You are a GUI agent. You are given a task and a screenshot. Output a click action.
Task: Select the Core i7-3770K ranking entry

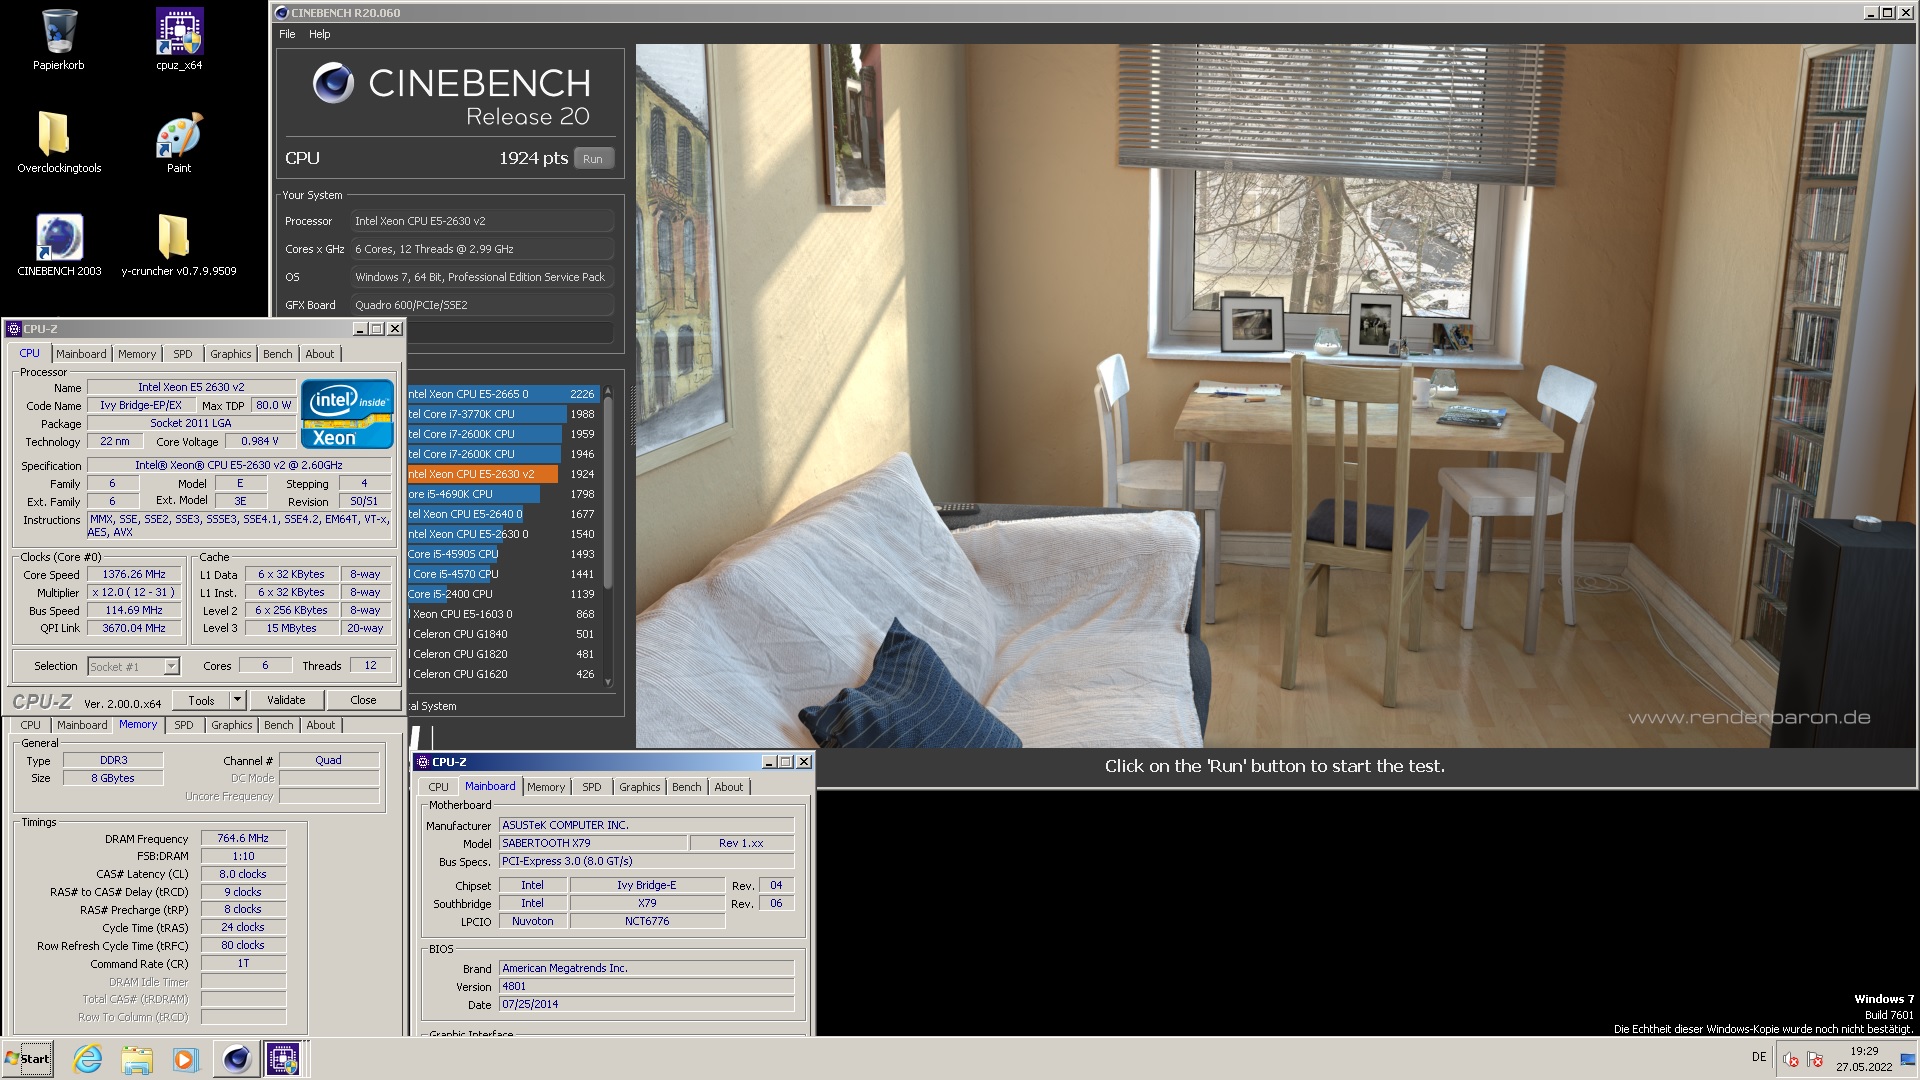coord(503,414)
